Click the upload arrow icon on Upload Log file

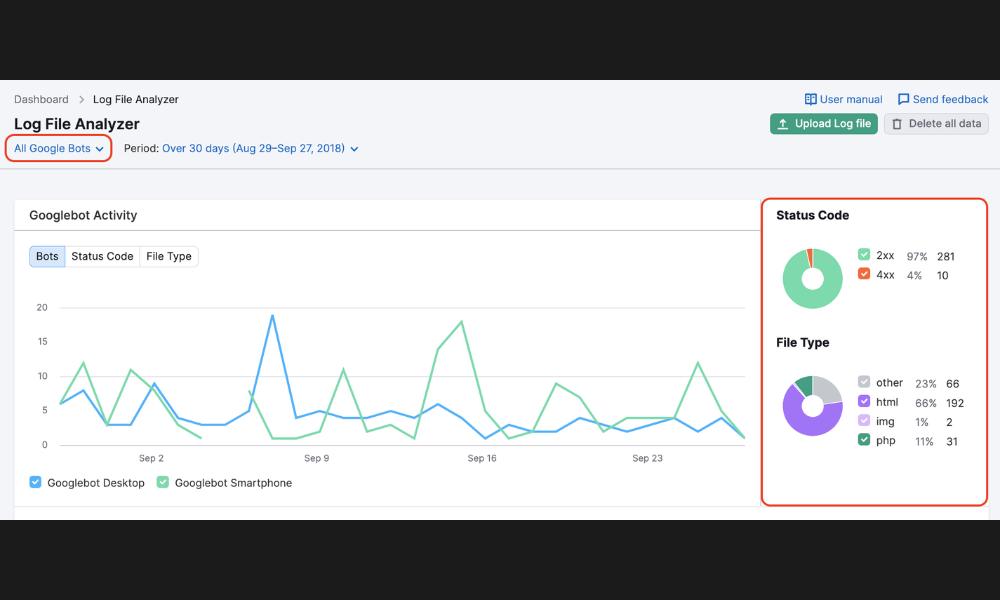(x=782, y=124)
